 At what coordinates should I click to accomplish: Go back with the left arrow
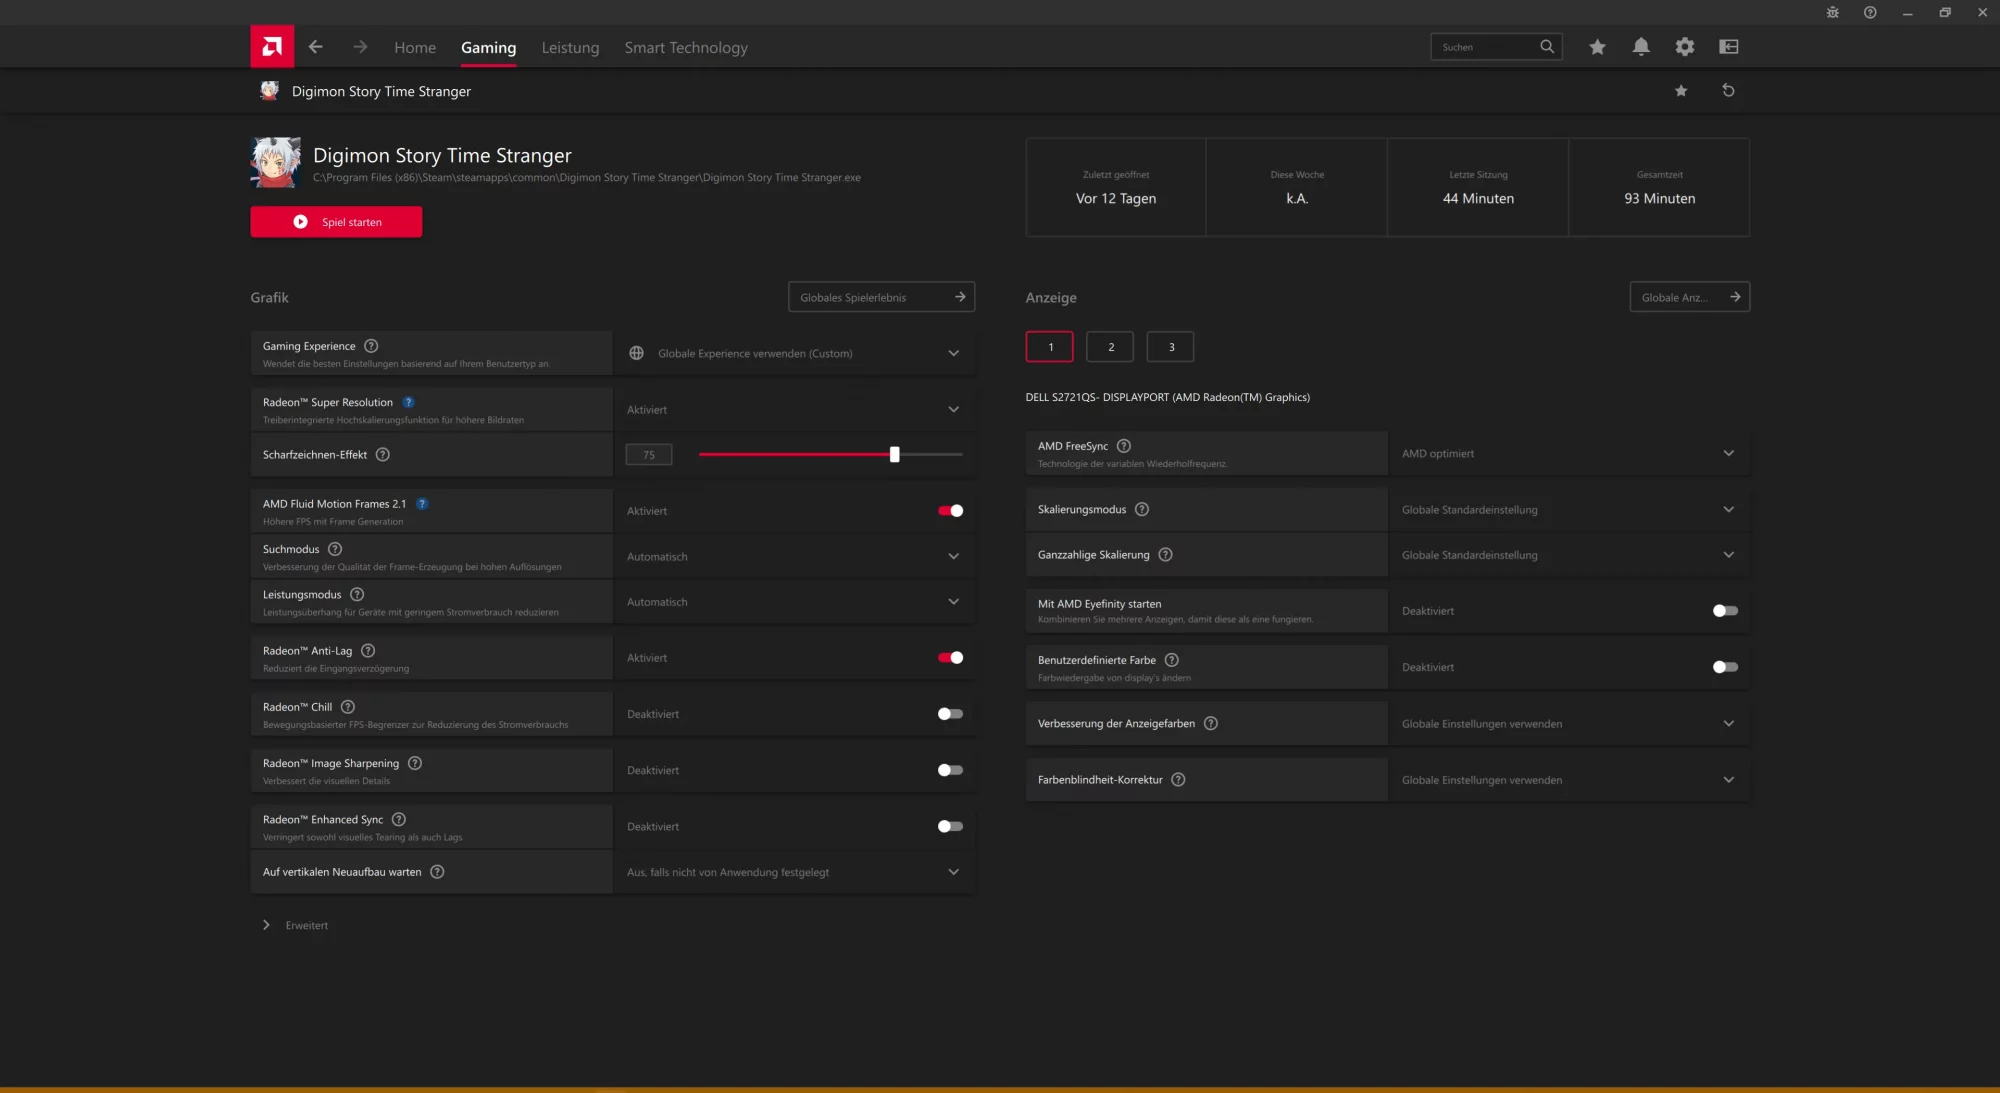coord(316,47)
